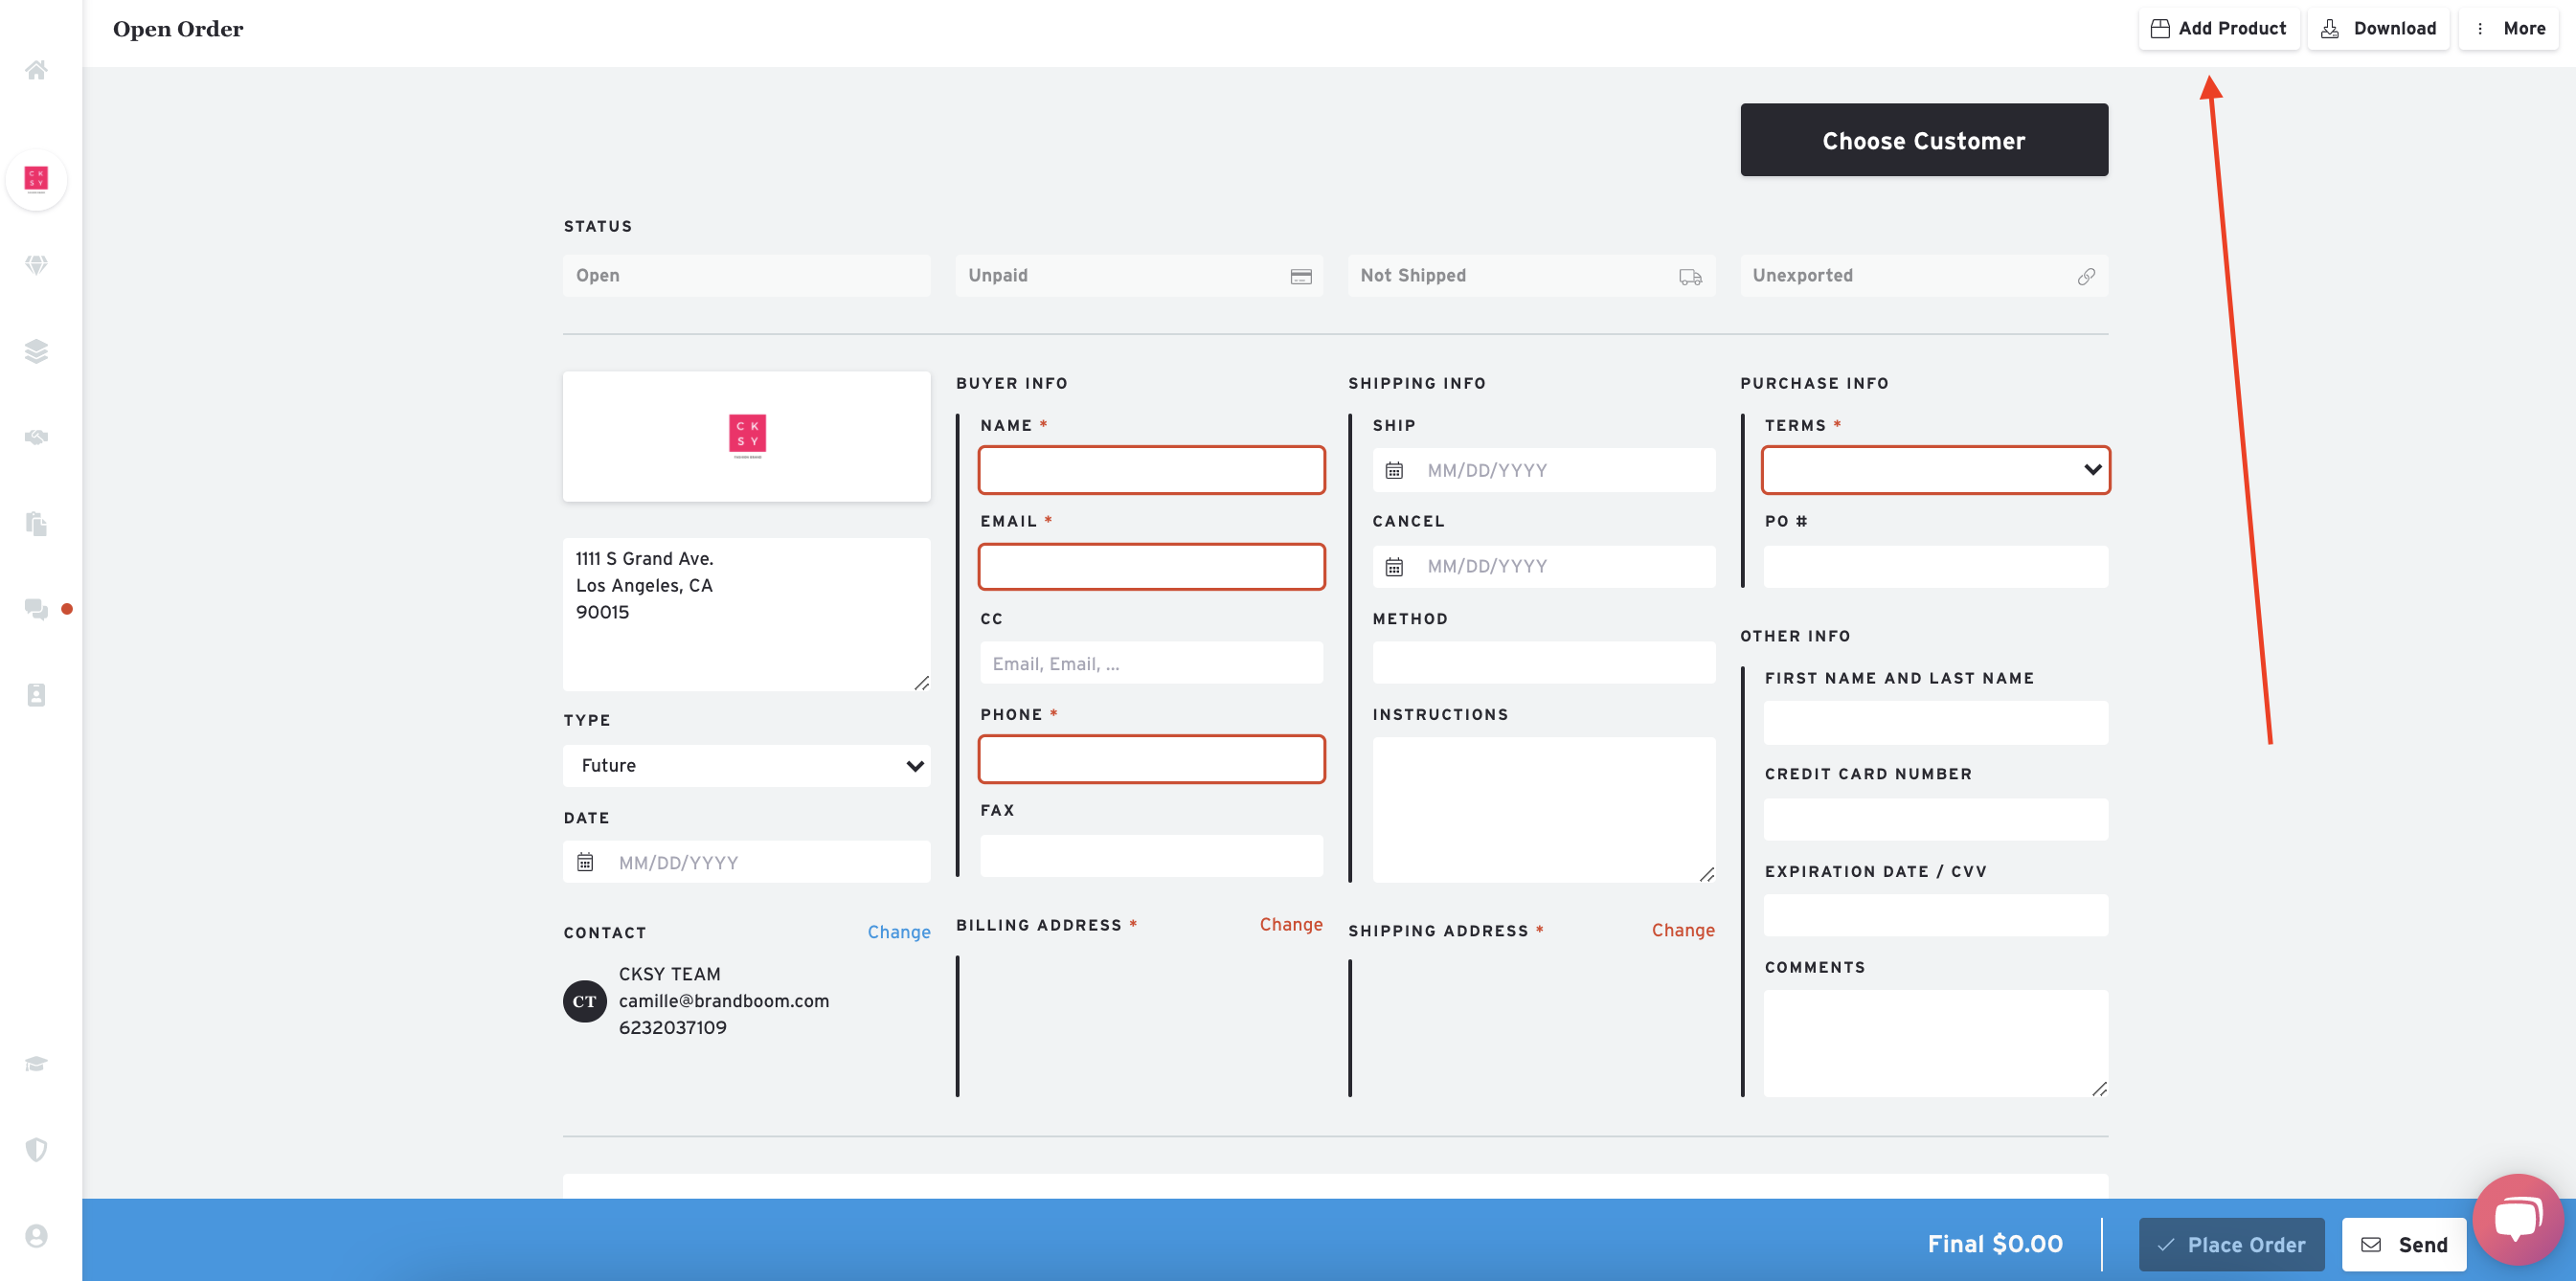
Task: Click the CC email input field
Action: [1151, 664]
